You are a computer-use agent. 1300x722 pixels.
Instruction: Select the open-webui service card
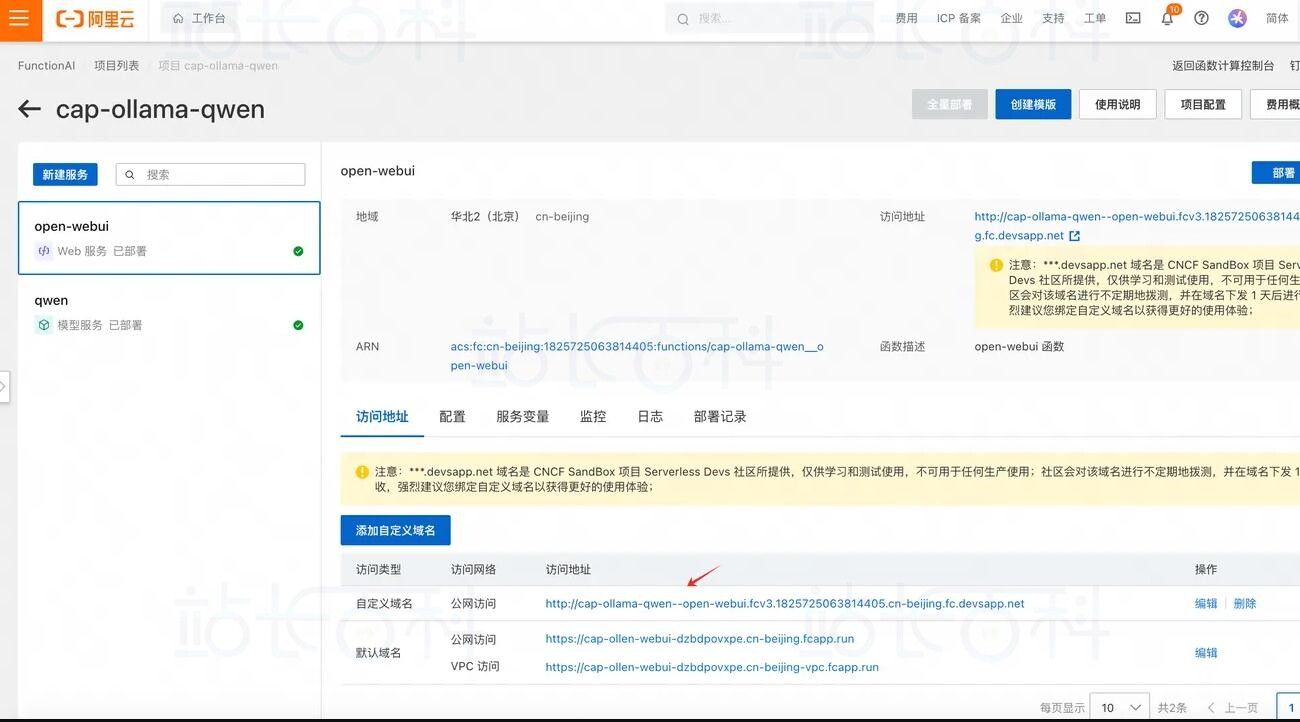169,238
